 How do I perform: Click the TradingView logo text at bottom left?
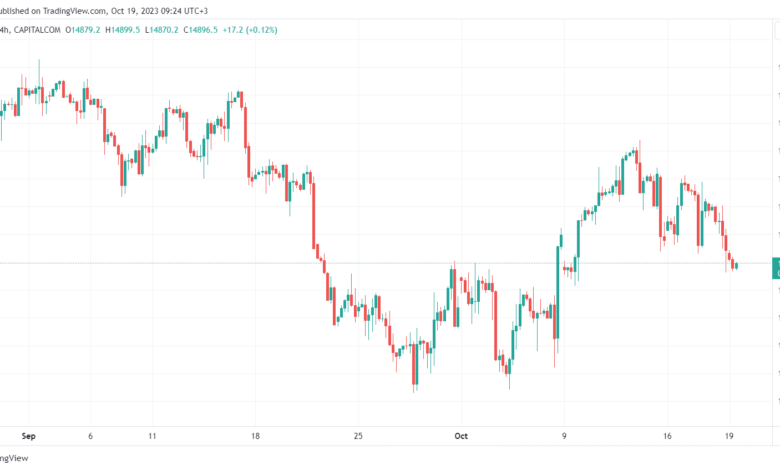click(x=14, y=458)
